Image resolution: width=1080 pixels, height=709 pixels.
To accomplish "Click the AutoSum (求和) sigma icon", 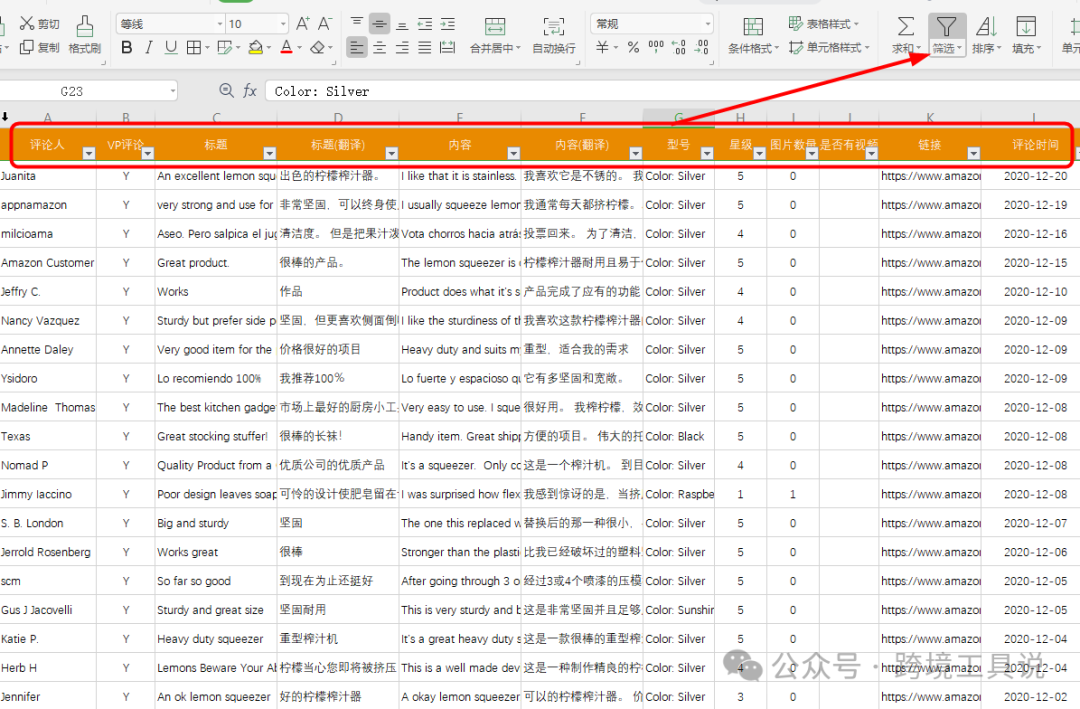I will pyautogui.click(x=906, y=27).
